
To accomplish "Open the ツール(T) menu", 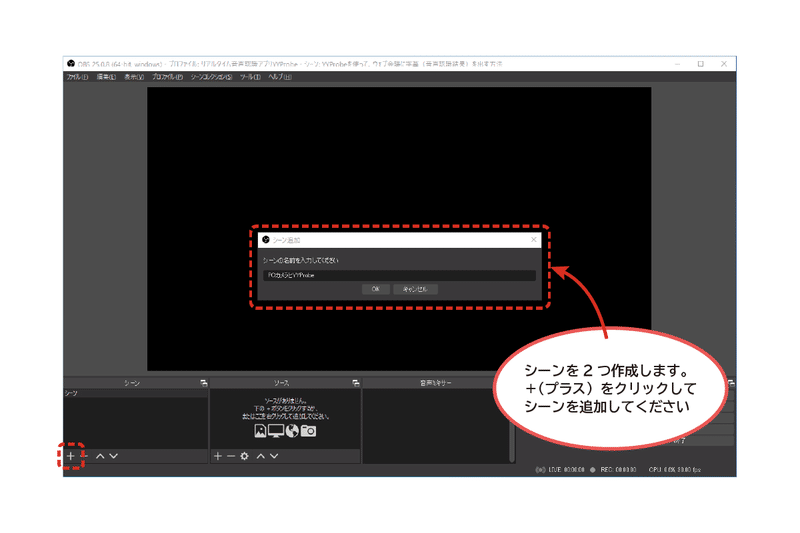I will (x=251, y=77).
